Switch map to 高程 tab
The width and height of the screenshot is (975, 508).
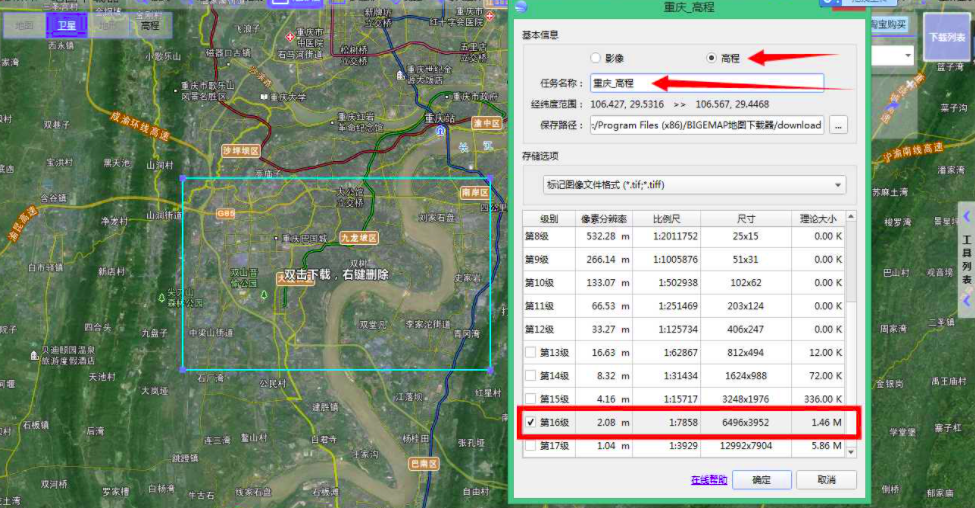tap(150, 25)
